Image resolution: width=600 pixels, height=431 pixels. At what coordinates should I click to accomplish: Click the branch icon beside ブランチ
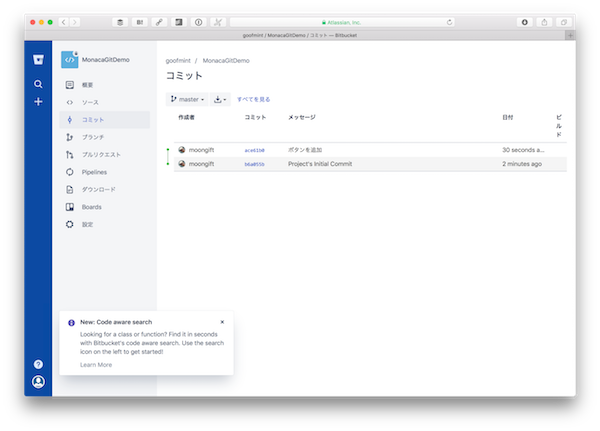70,137
